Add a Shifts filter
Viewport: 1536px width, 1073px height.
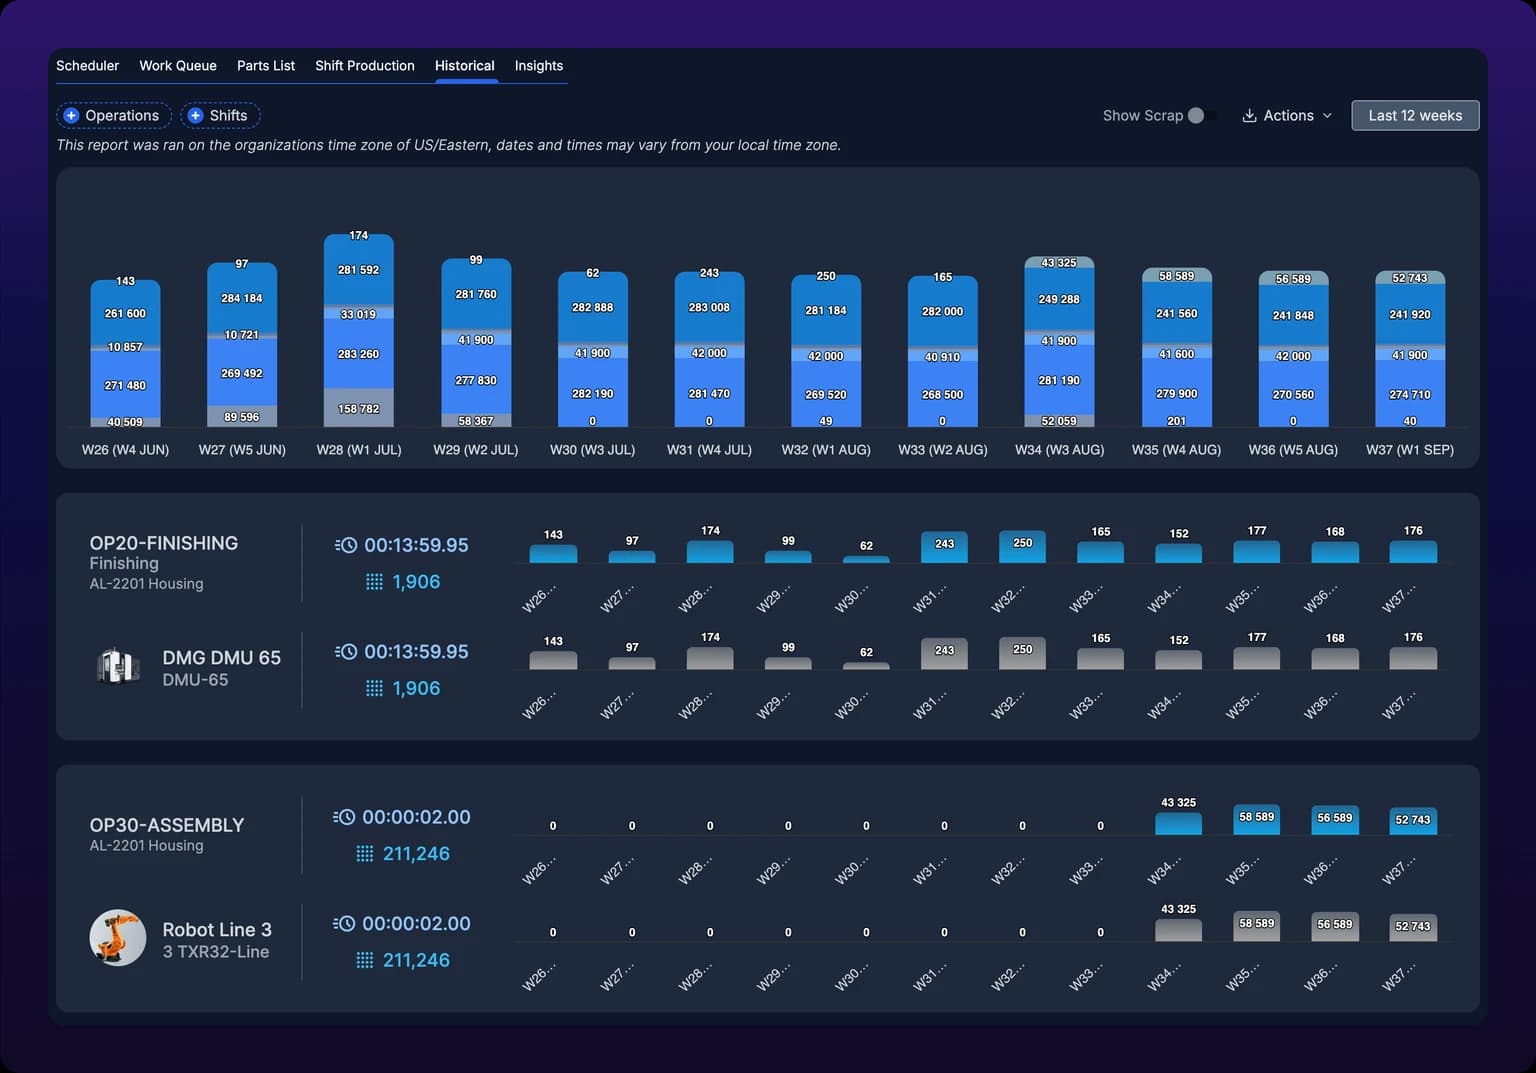click(220, 116)
